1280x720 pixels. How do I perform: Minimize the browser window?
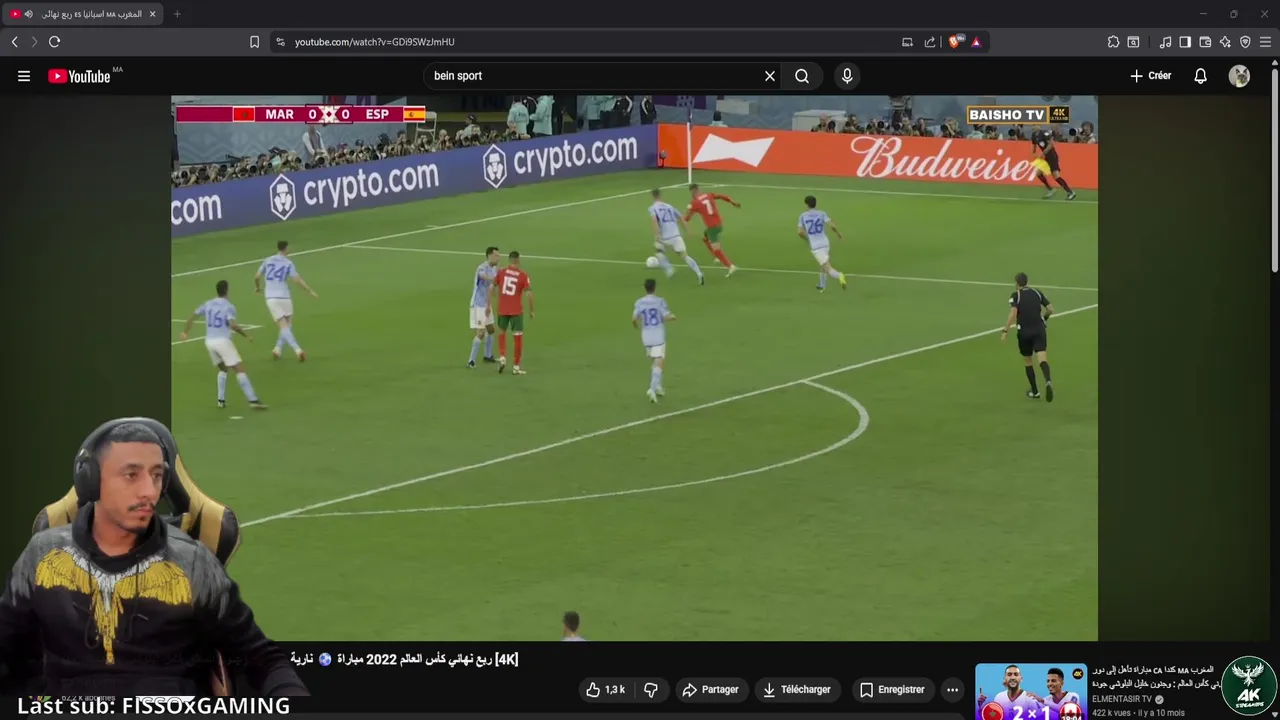point(1203,14)
